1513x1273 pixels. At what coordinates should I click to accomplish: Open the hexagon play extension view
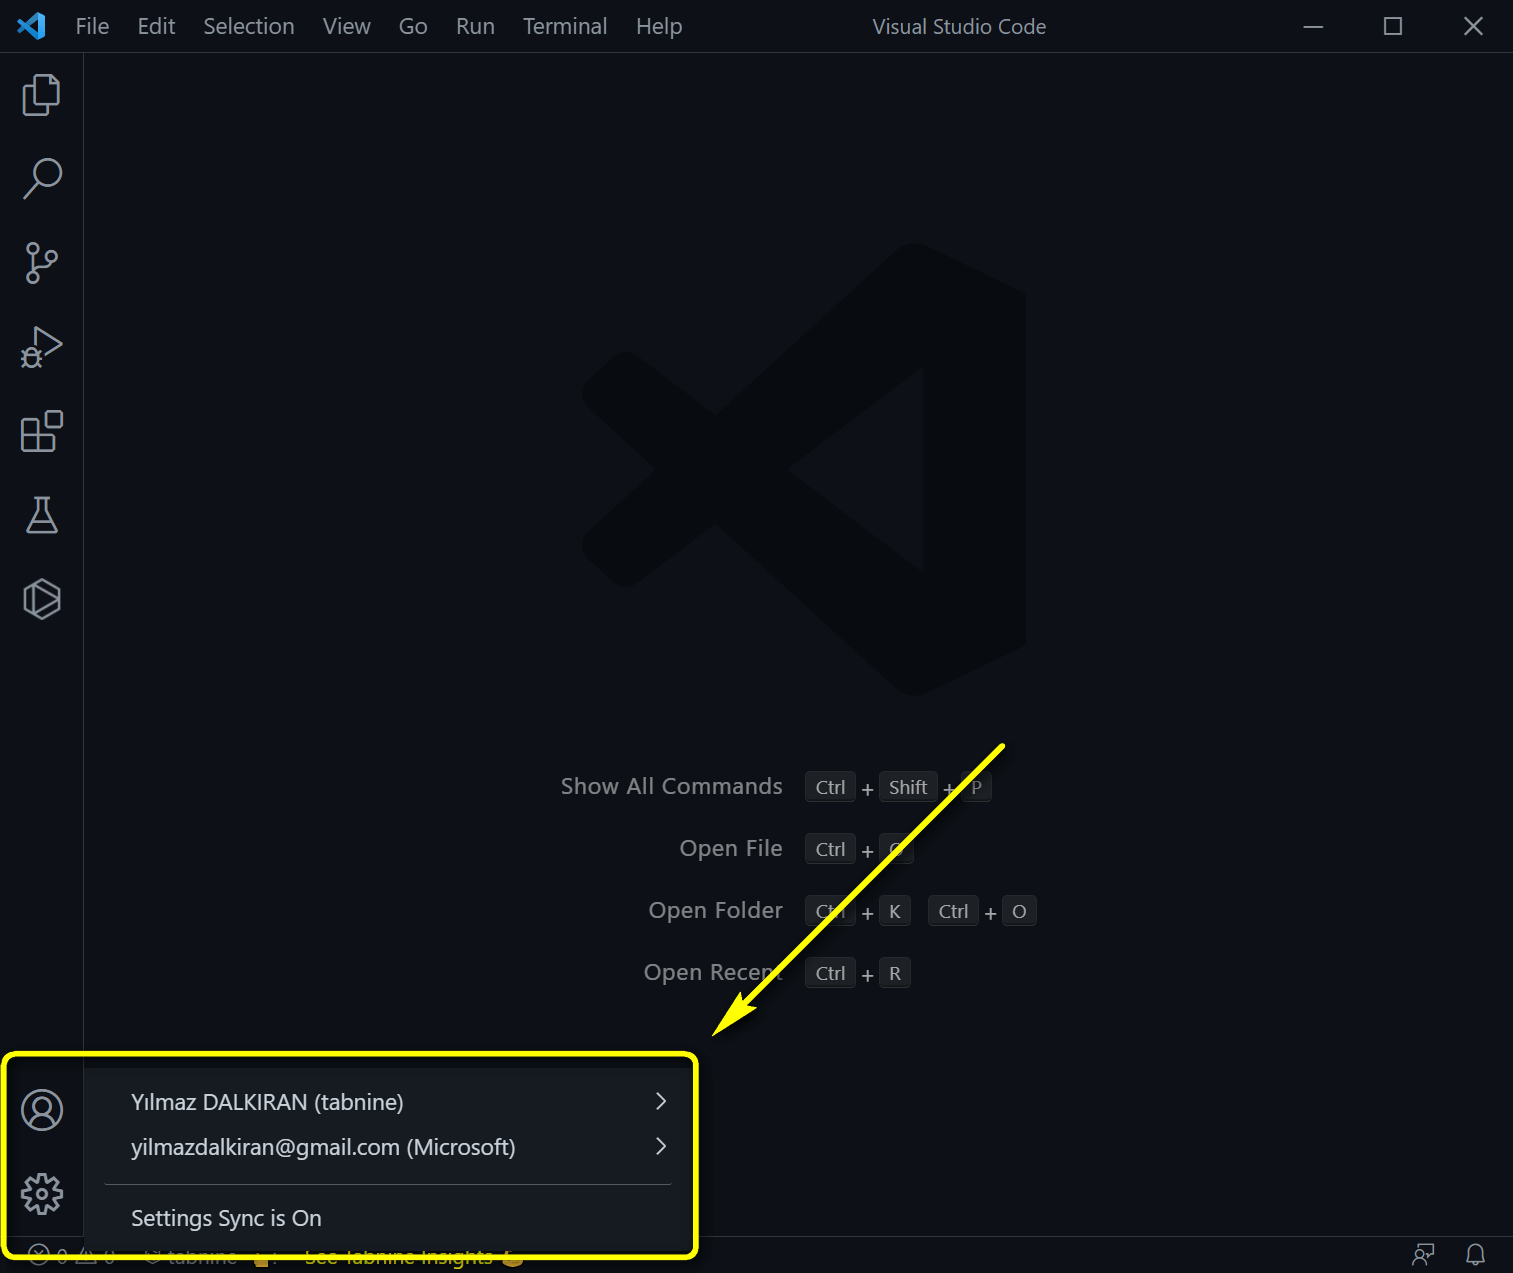(x=41, y=599)
